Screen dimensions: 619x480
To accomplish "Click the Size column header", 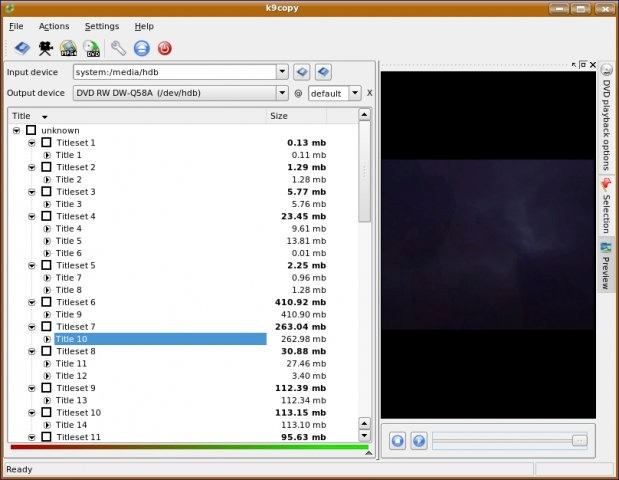I will (x=310, y=116).
